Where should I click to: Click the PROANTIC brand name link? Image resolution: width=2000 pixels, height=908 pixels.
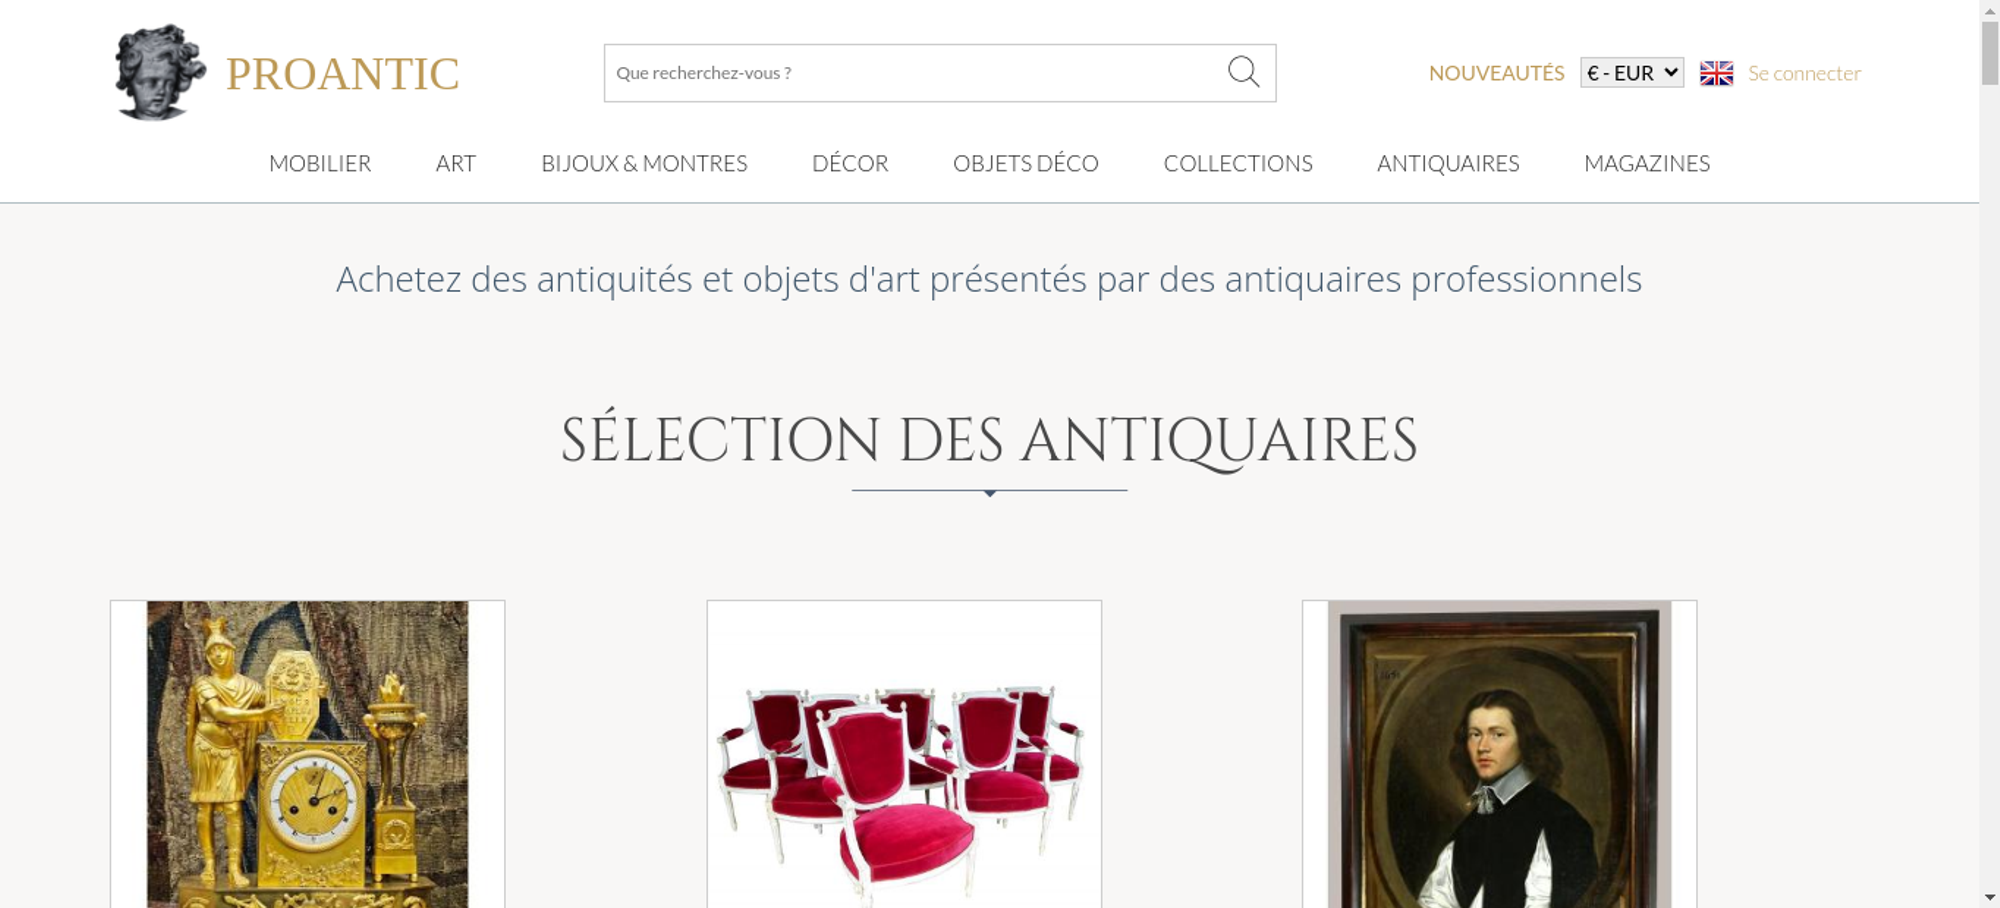342,74
